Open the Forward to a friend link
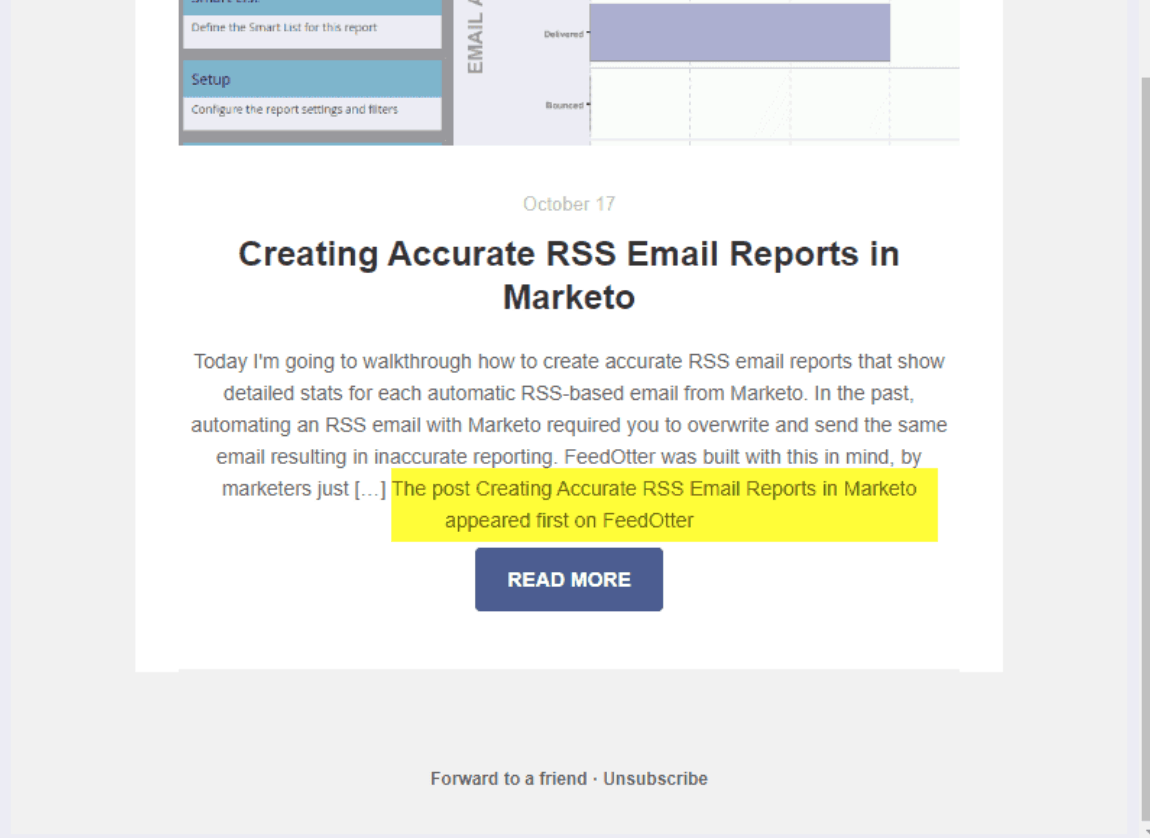1150x838 pixels. pyautogui.click(x=508, y=778)
